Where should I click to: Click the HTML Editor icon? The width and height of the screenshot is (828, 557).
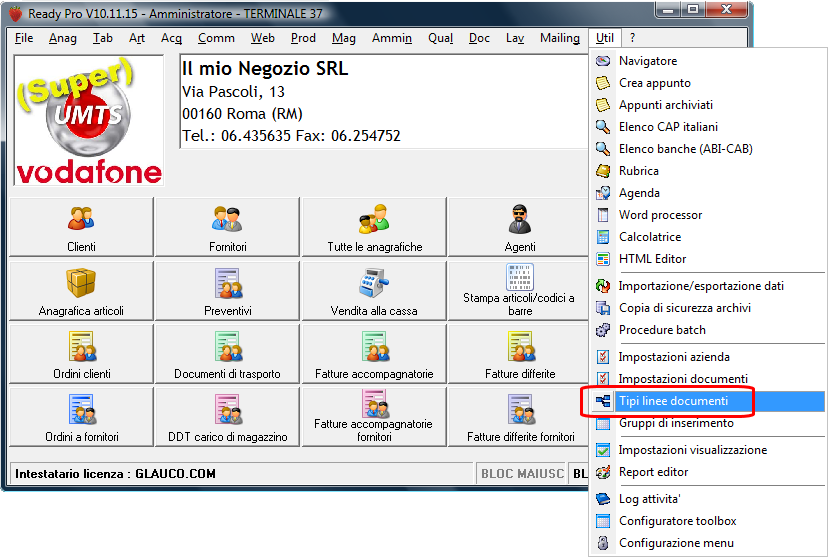[x=603, y=259]
